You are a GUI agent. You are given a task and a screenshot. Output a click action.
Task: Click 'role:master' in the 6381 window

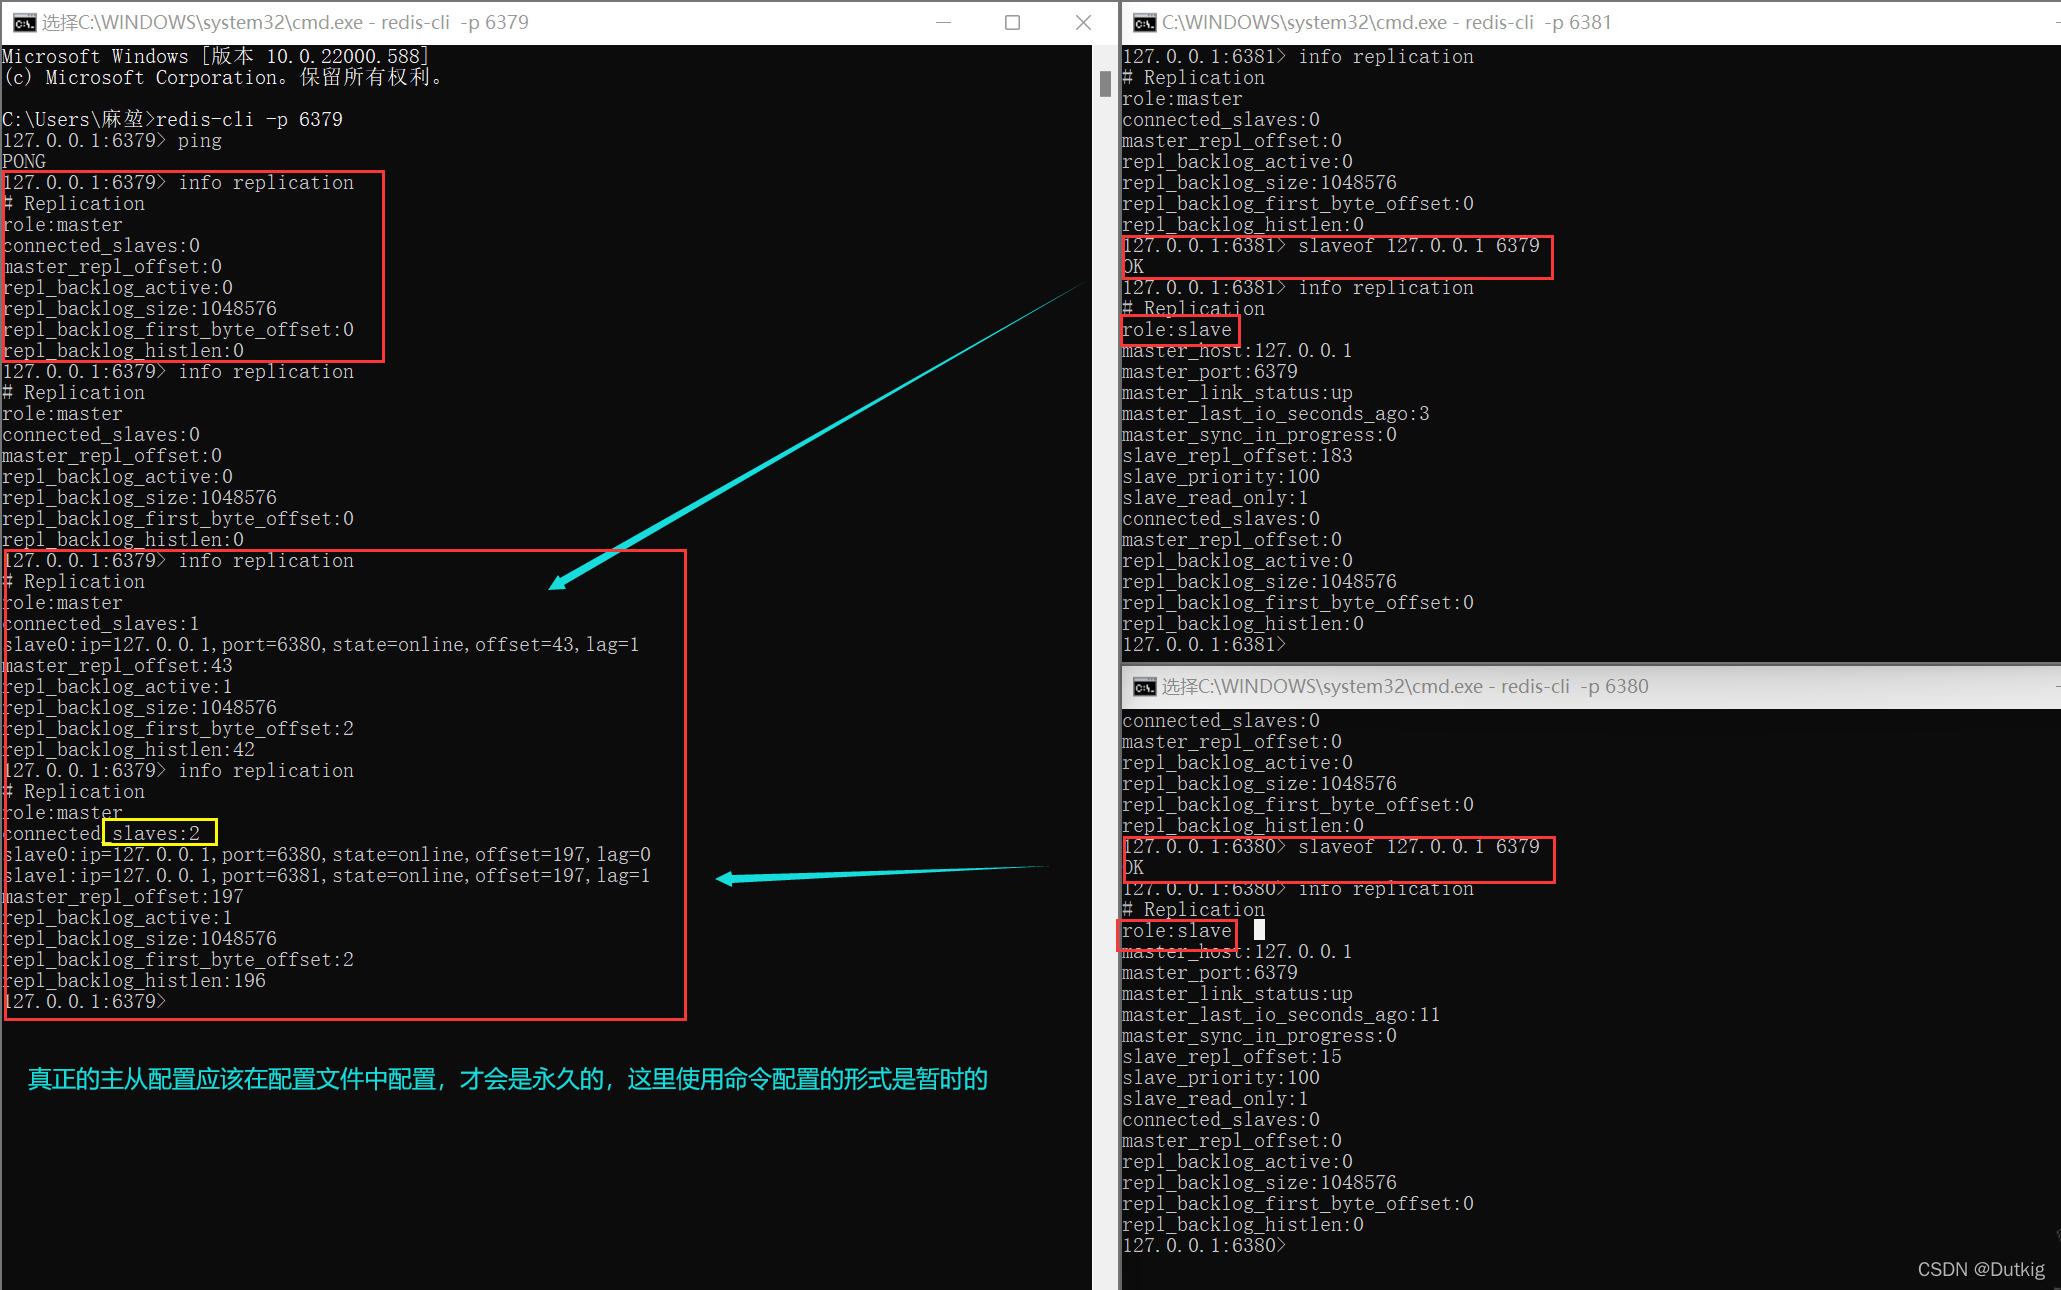click(x=1182, y=99)
